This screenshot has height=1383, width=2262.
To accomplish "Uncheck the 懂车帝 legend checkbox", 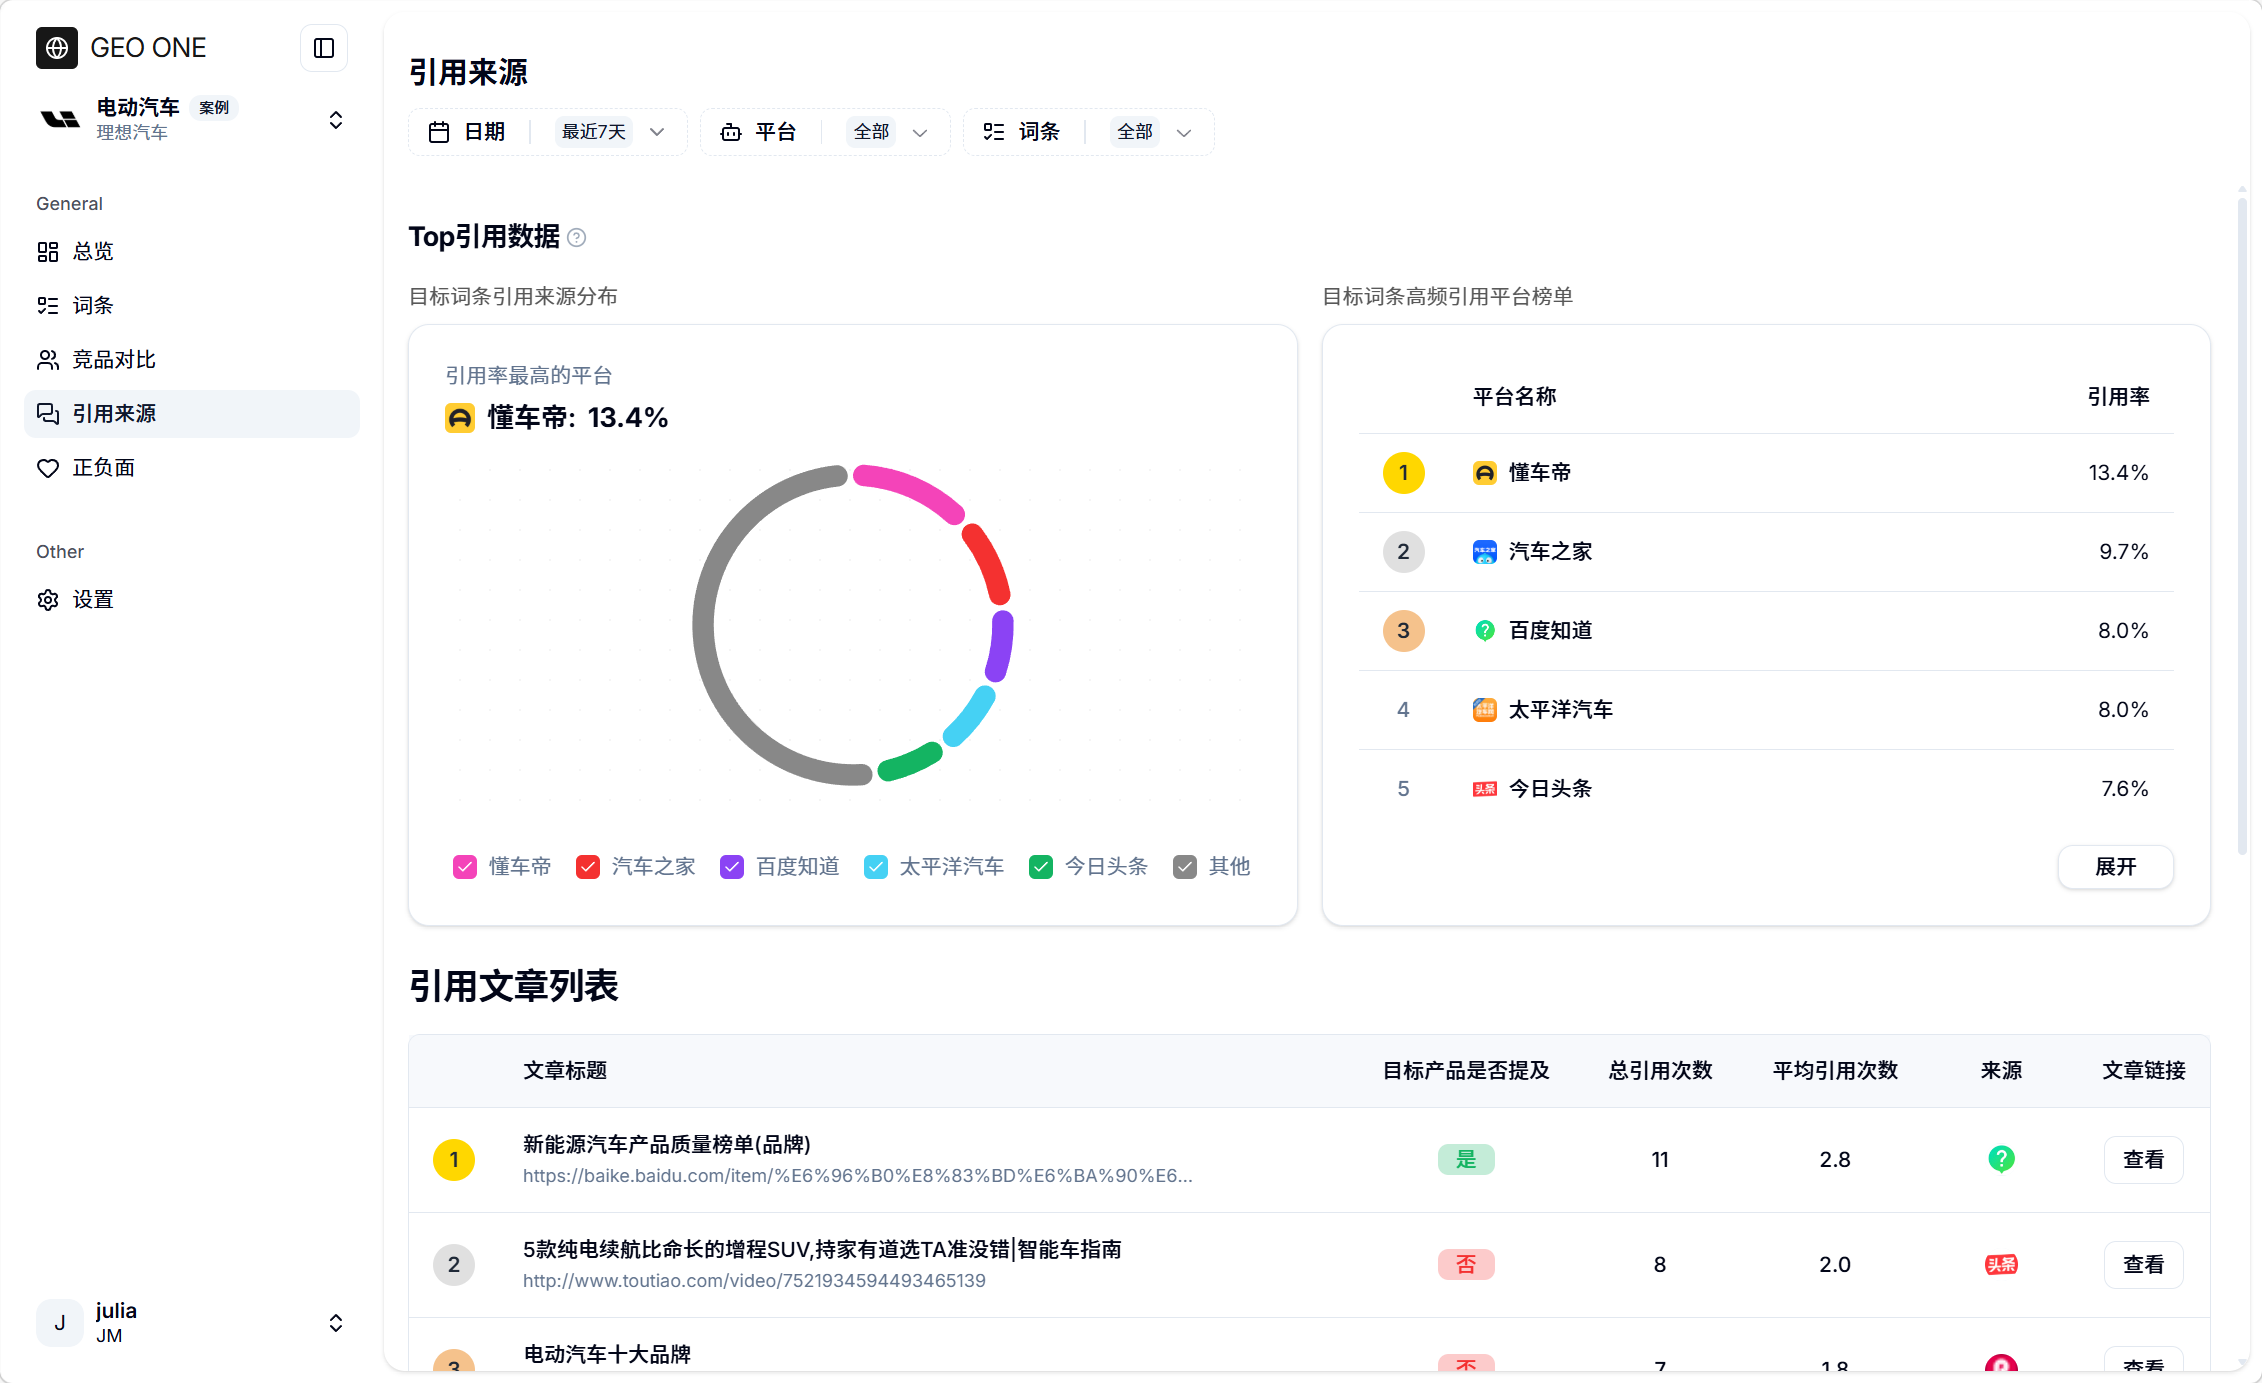I will coord(465,867).
